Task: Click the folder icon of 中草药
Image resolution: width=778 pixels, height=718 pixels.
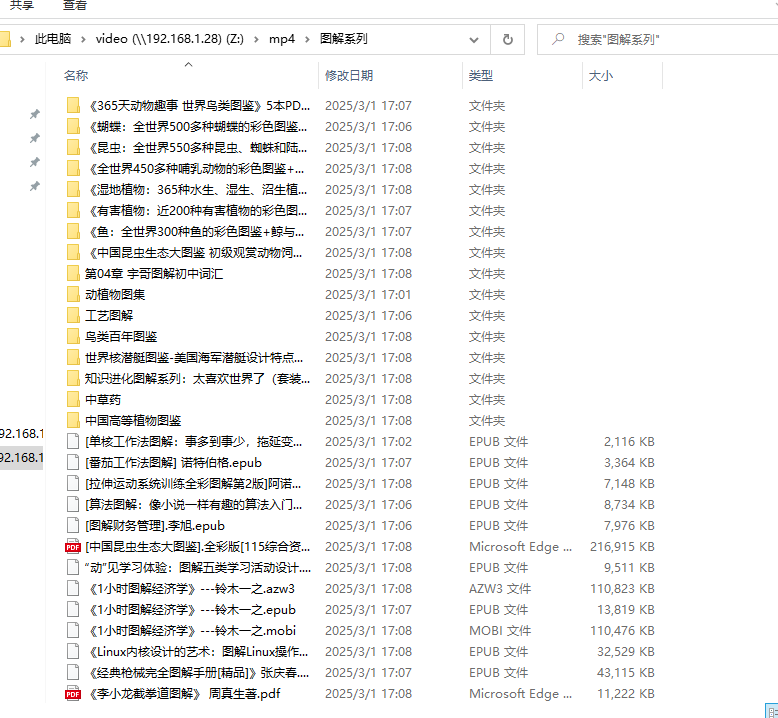Action: click(x=72, y=399)
